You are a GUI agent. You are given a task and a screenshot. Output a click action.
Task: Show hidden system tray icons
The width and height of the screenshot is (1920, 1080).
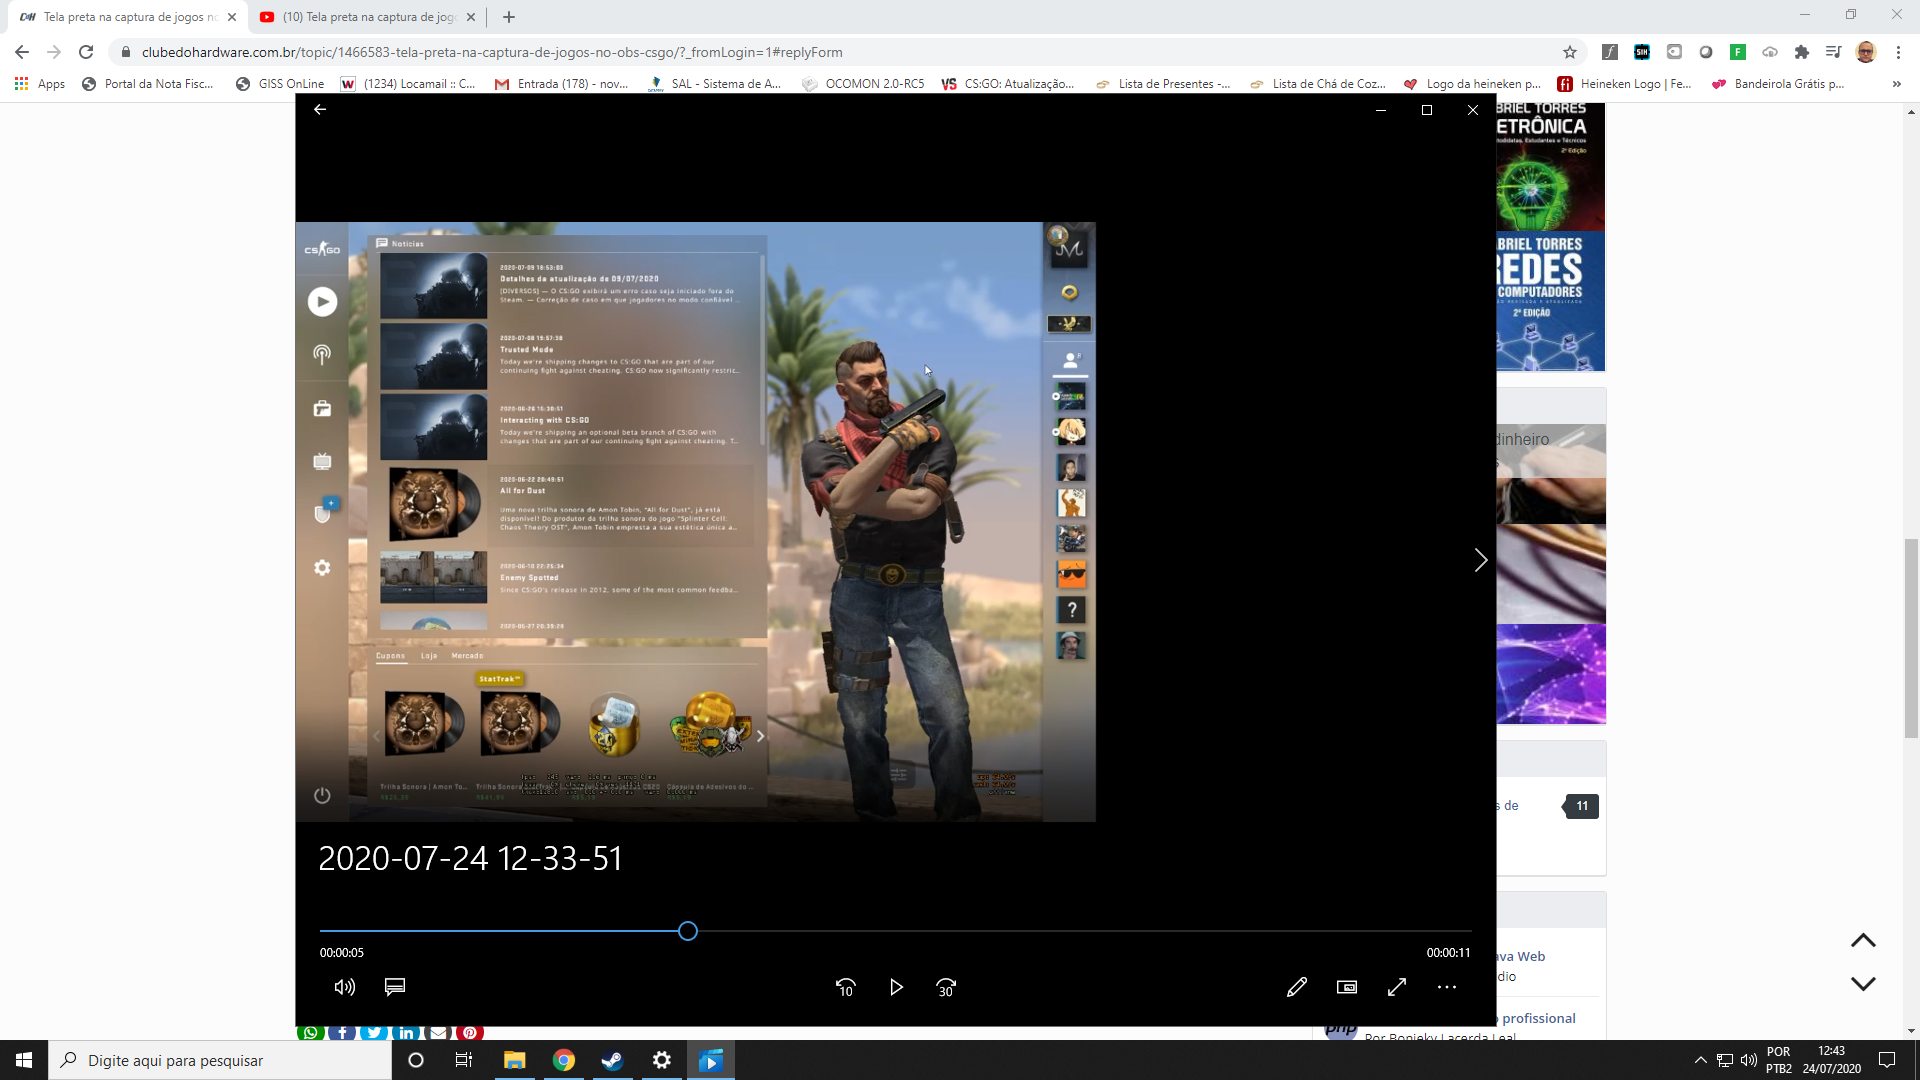[x=1700, y=1060]
